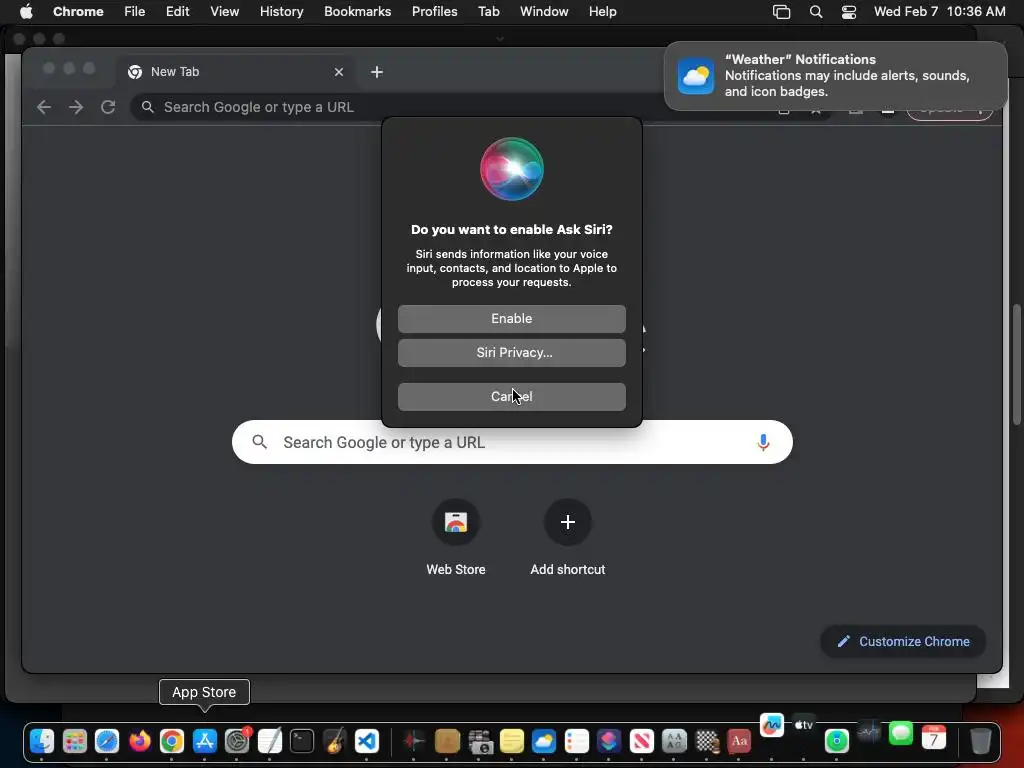Cancel the Ask Siri dialog

point(511,396)
